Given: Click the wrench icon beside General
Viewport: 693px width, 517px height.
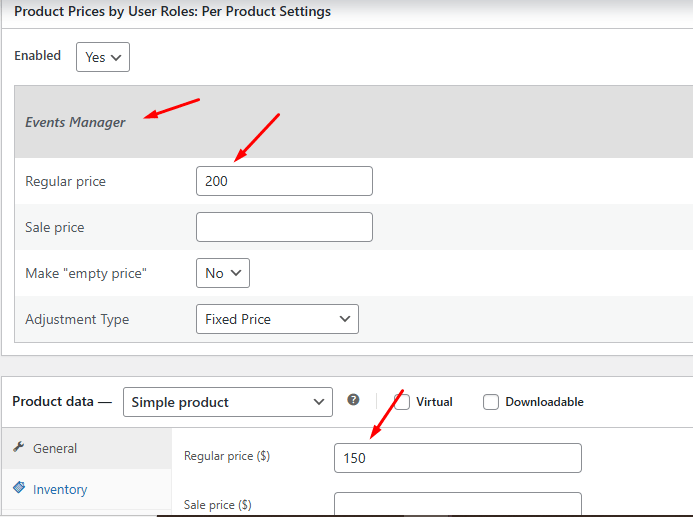Looking at the screenshot, I should tap(18, 448).
